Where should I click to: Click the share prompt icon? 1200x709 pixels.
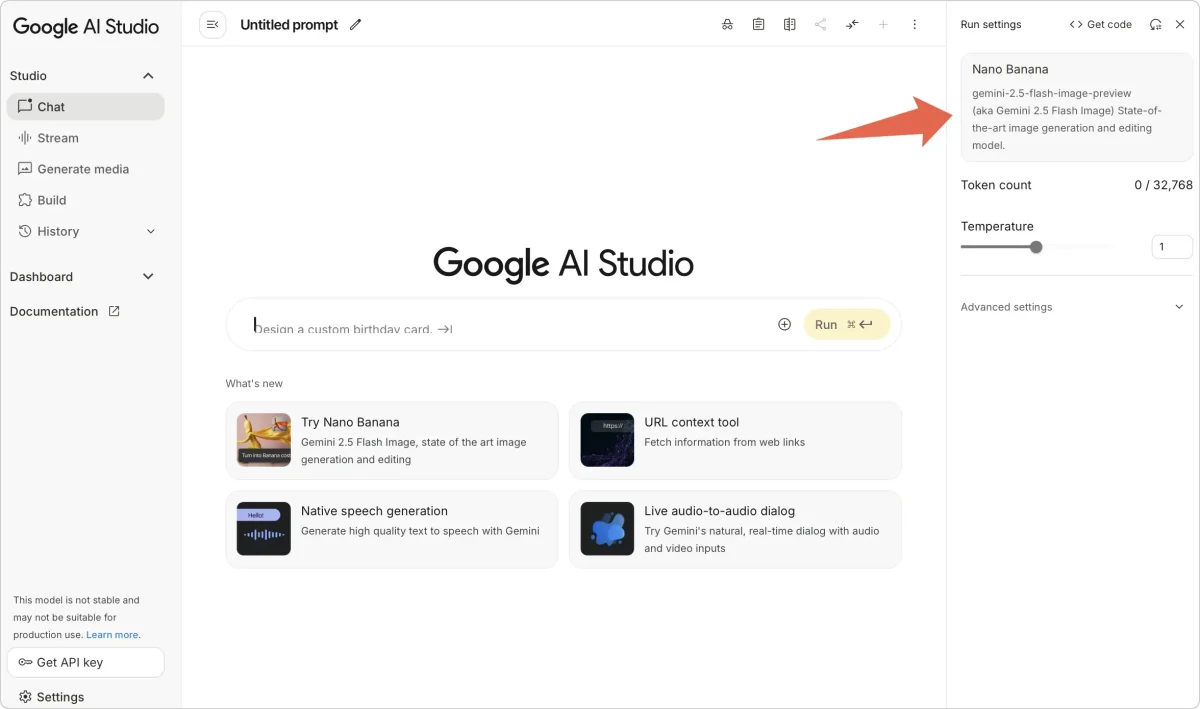(x=820, y=24)
